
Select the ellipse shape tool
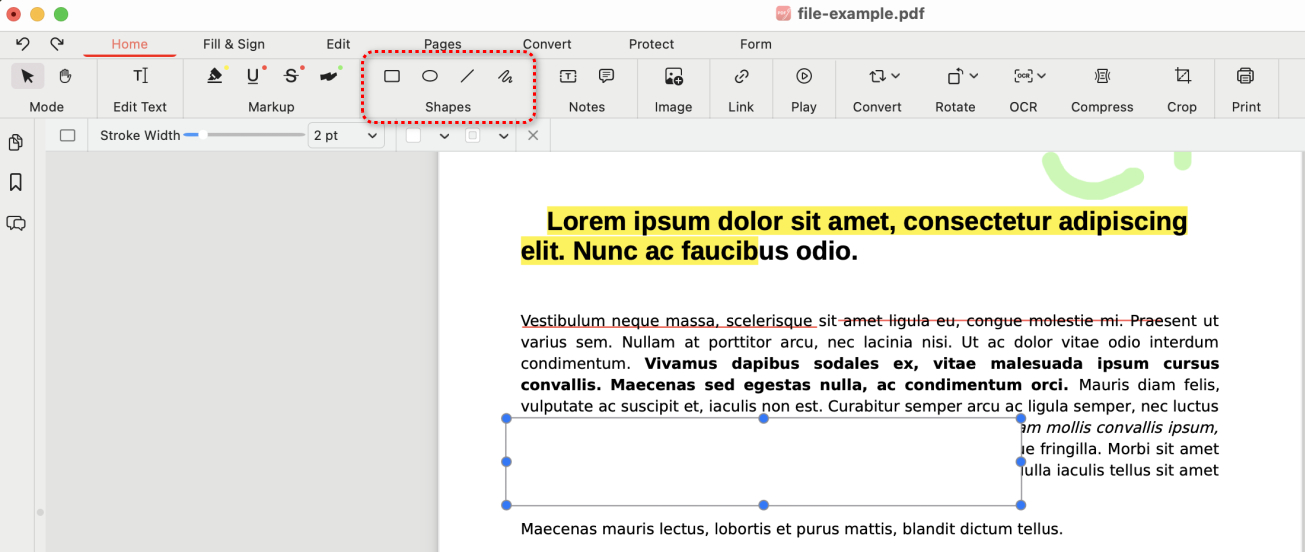[x=430, y=76]
